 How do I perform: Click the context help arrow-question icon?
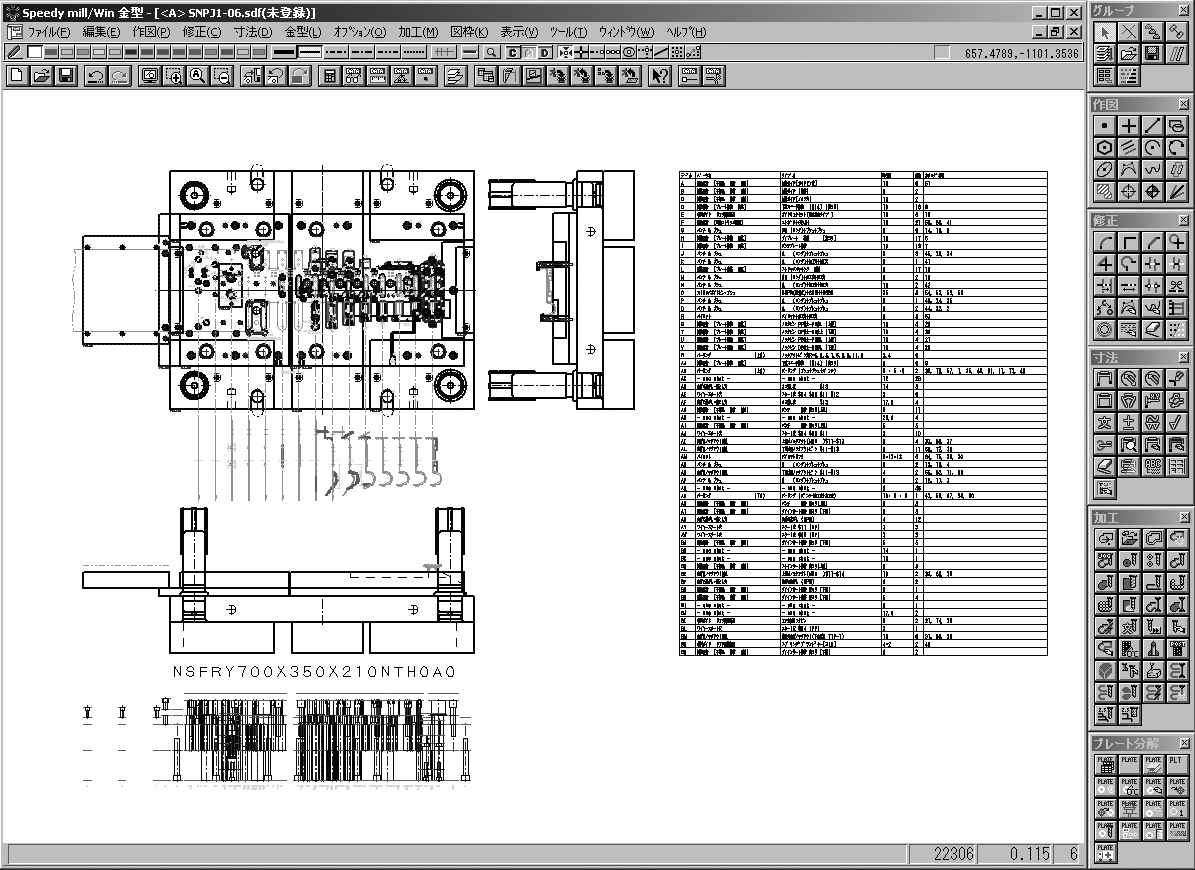659,76
